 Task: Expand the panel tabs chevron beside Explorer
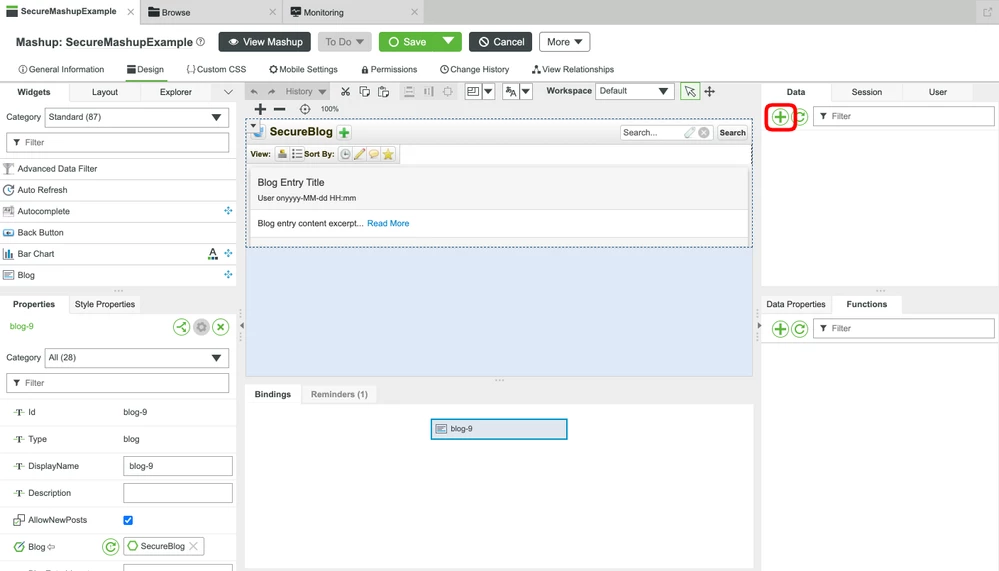point(228,92)
